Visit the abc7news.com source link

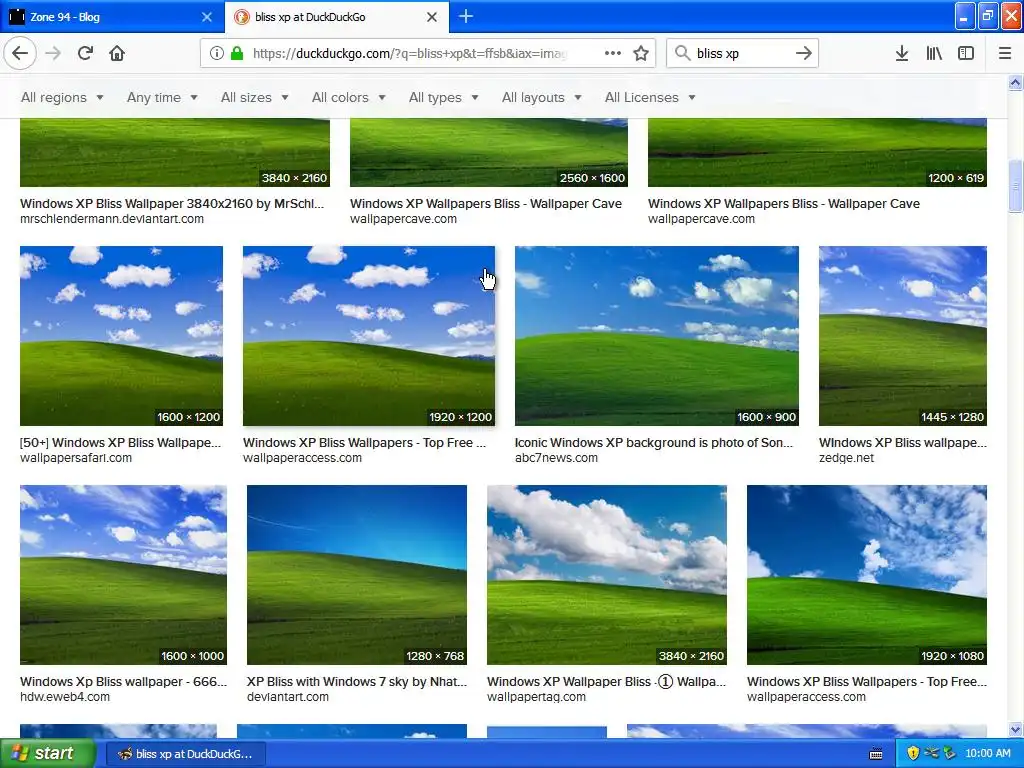tap(556, 458)
